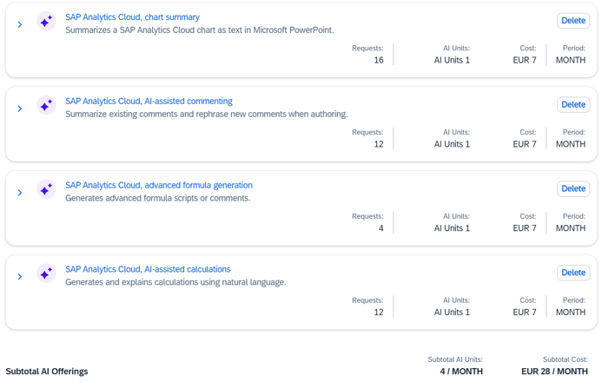This screenshot has width=602, height=382.
Task: Delete the chart summary offering
Action: (573, 21)
